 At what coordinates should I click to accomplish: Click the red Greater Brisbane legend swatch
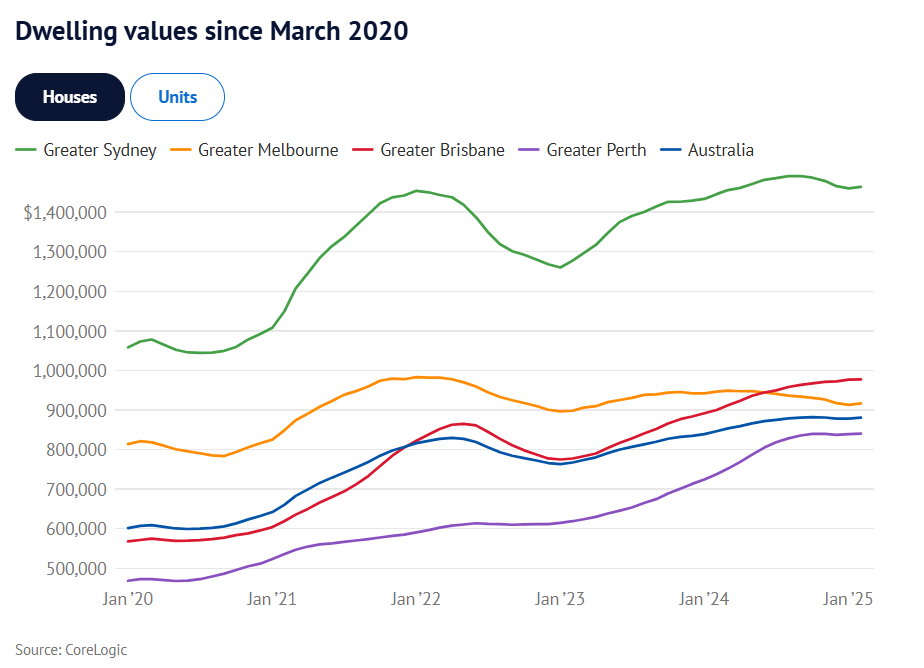(364, 150)
